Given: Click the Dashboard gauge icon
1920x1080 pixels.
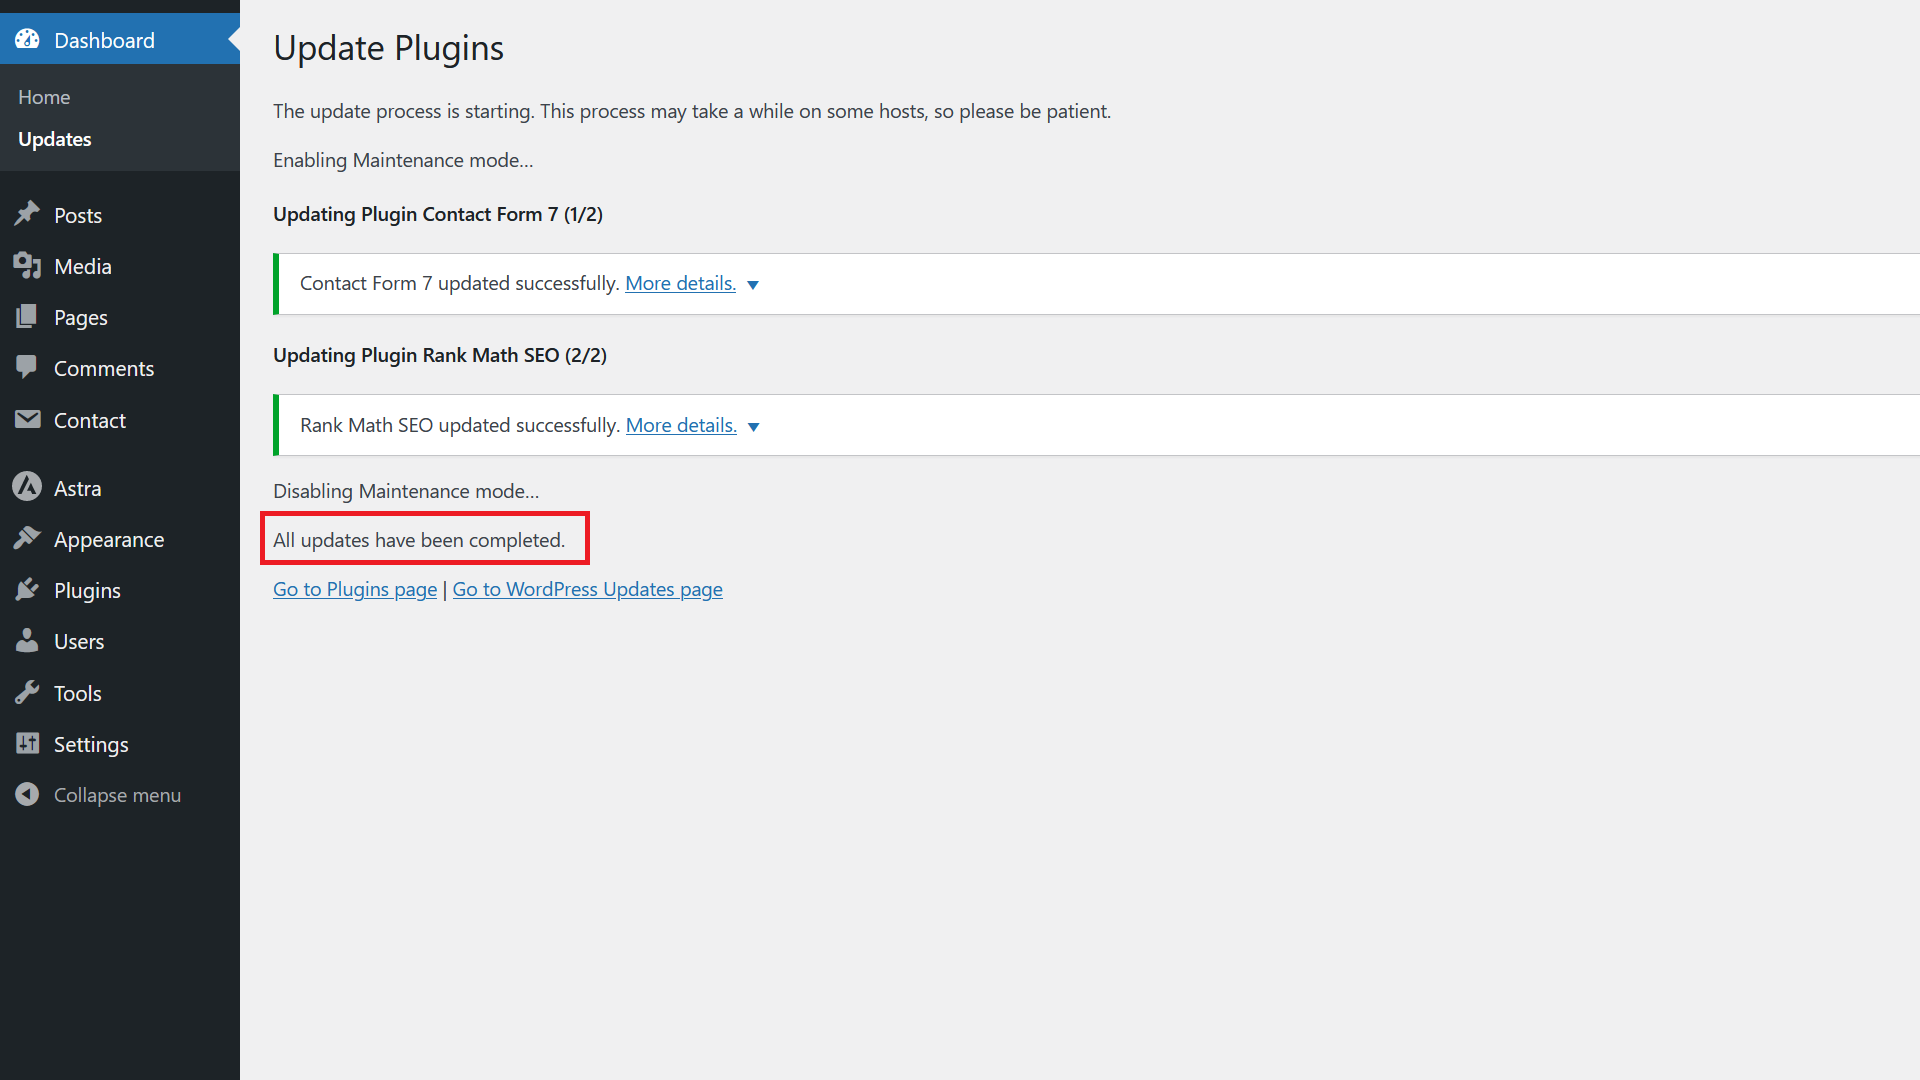Looking at the screenshot, I should 27,39.
